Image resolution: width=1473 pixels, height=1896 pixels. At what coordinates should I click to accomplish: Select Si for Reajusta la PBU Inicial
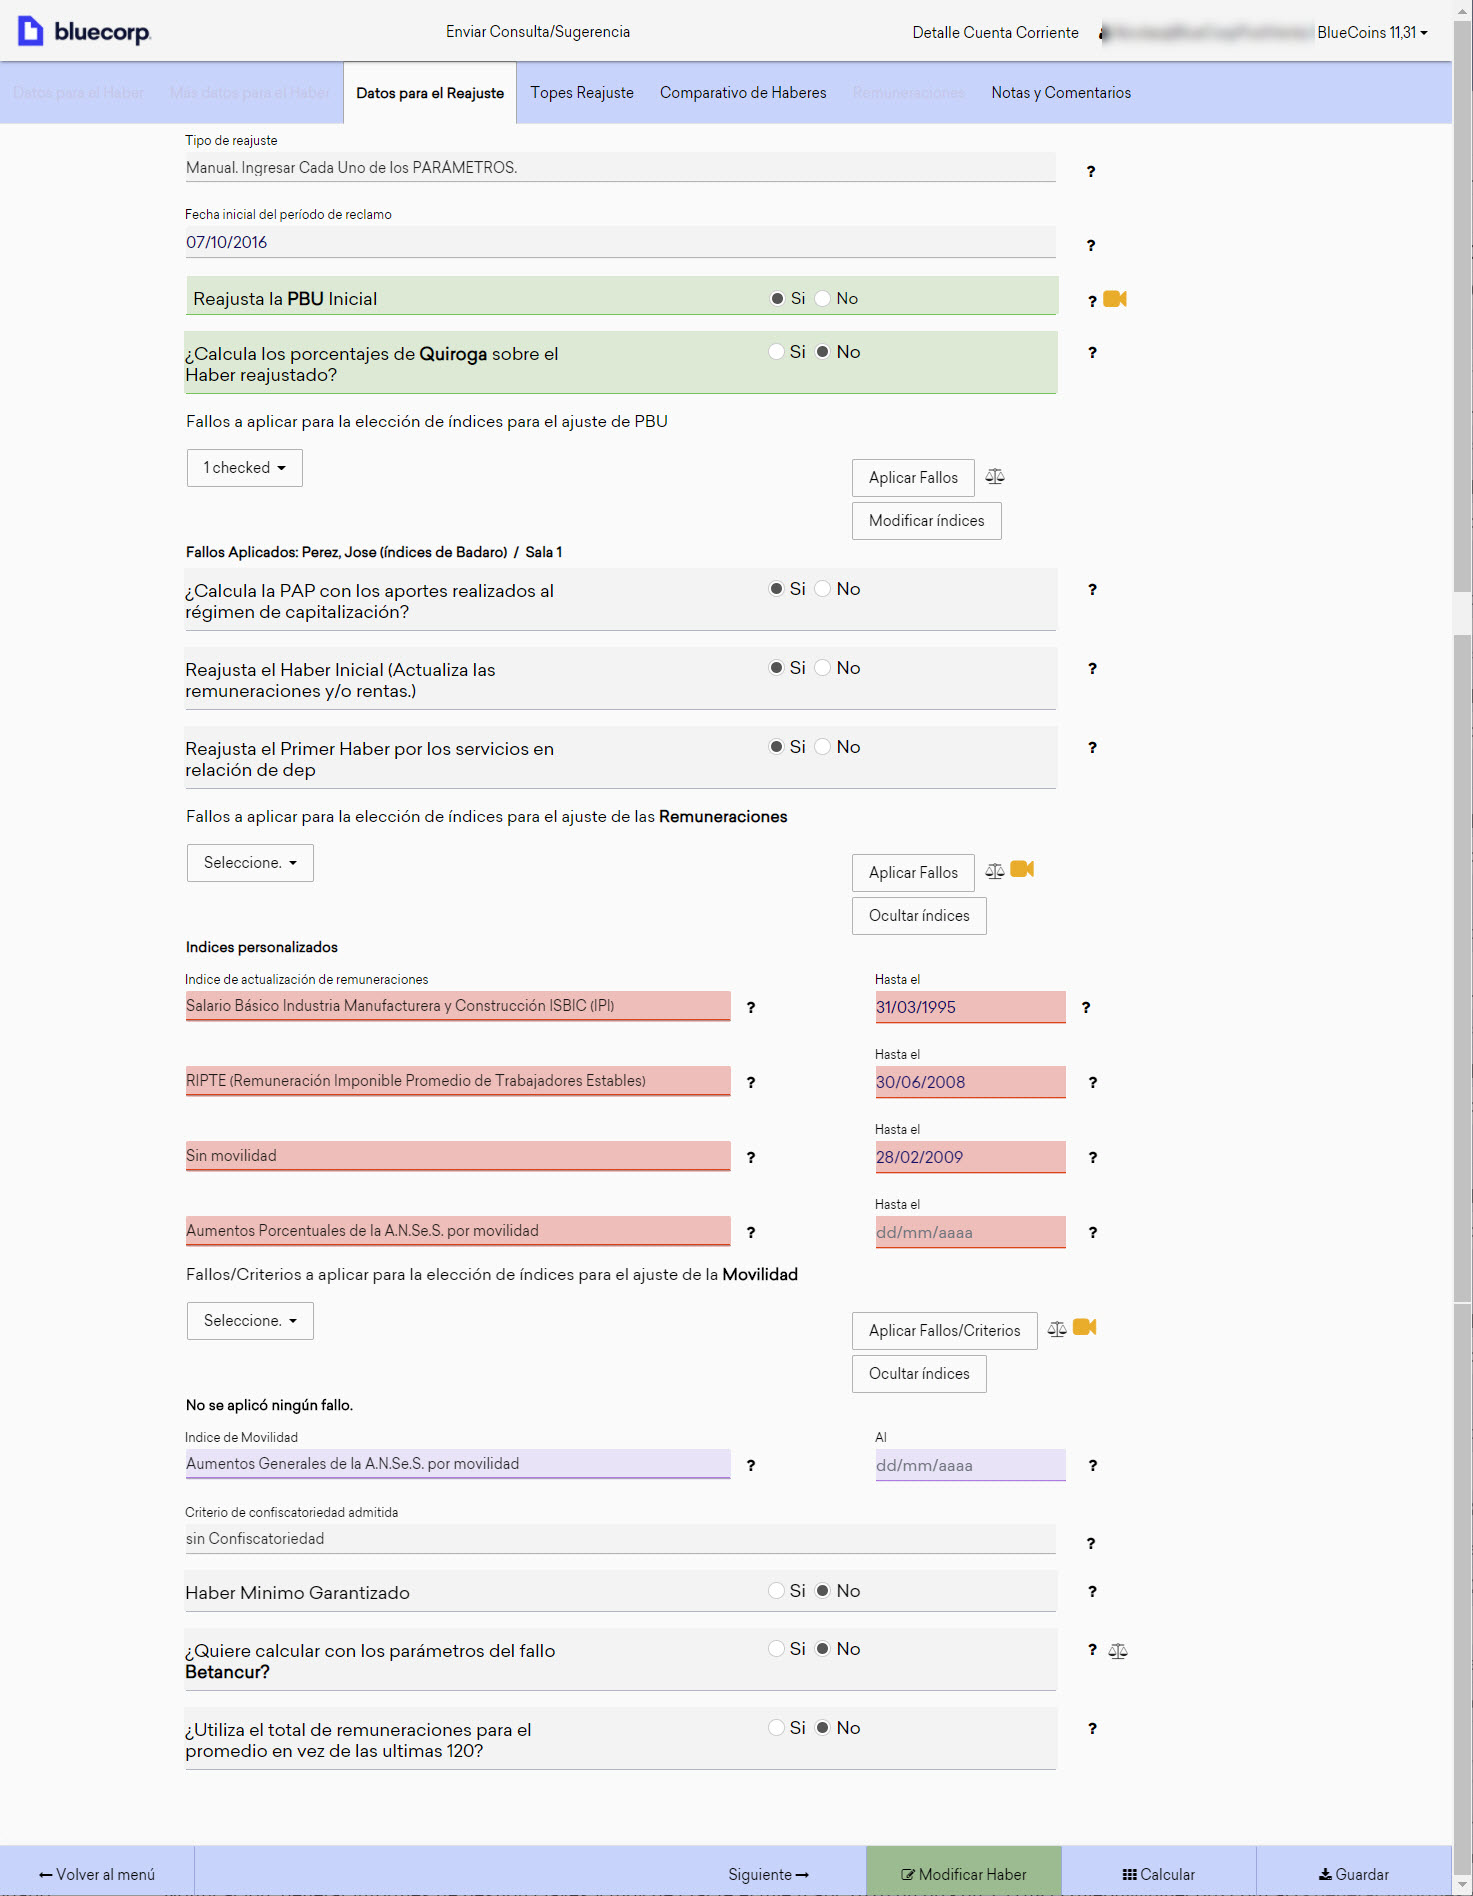click(x=777, y=299)
